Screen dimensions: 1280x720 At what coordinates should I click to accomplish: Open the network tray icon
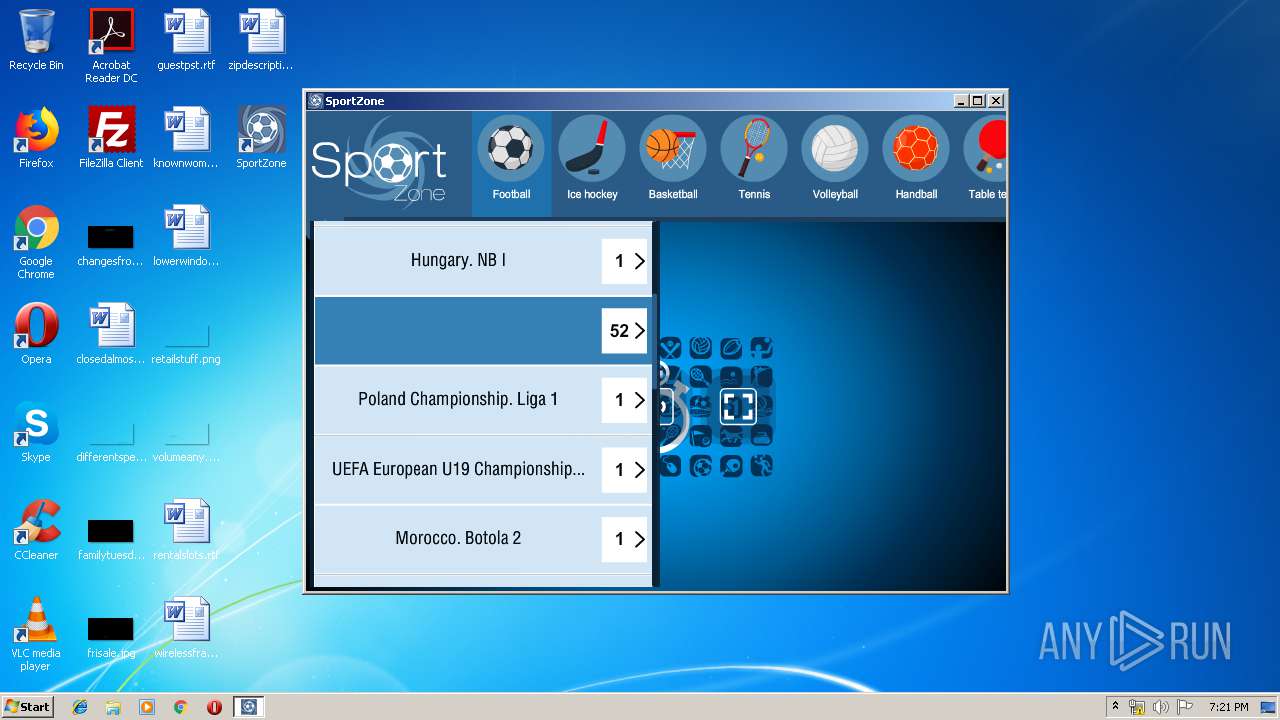1137,707
